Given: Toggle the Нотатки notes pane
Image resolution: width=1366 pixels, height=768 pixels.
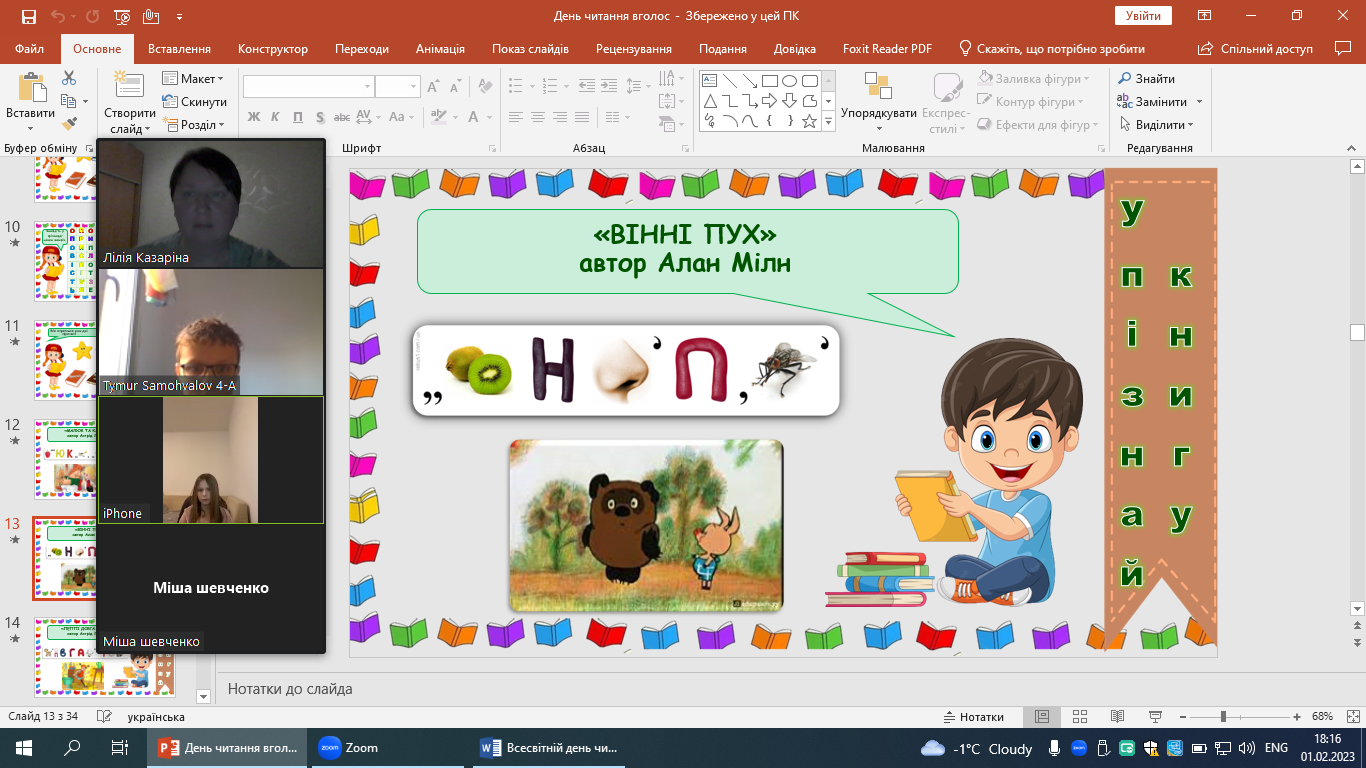Looking at the screenshot, I should click(974, 717).
